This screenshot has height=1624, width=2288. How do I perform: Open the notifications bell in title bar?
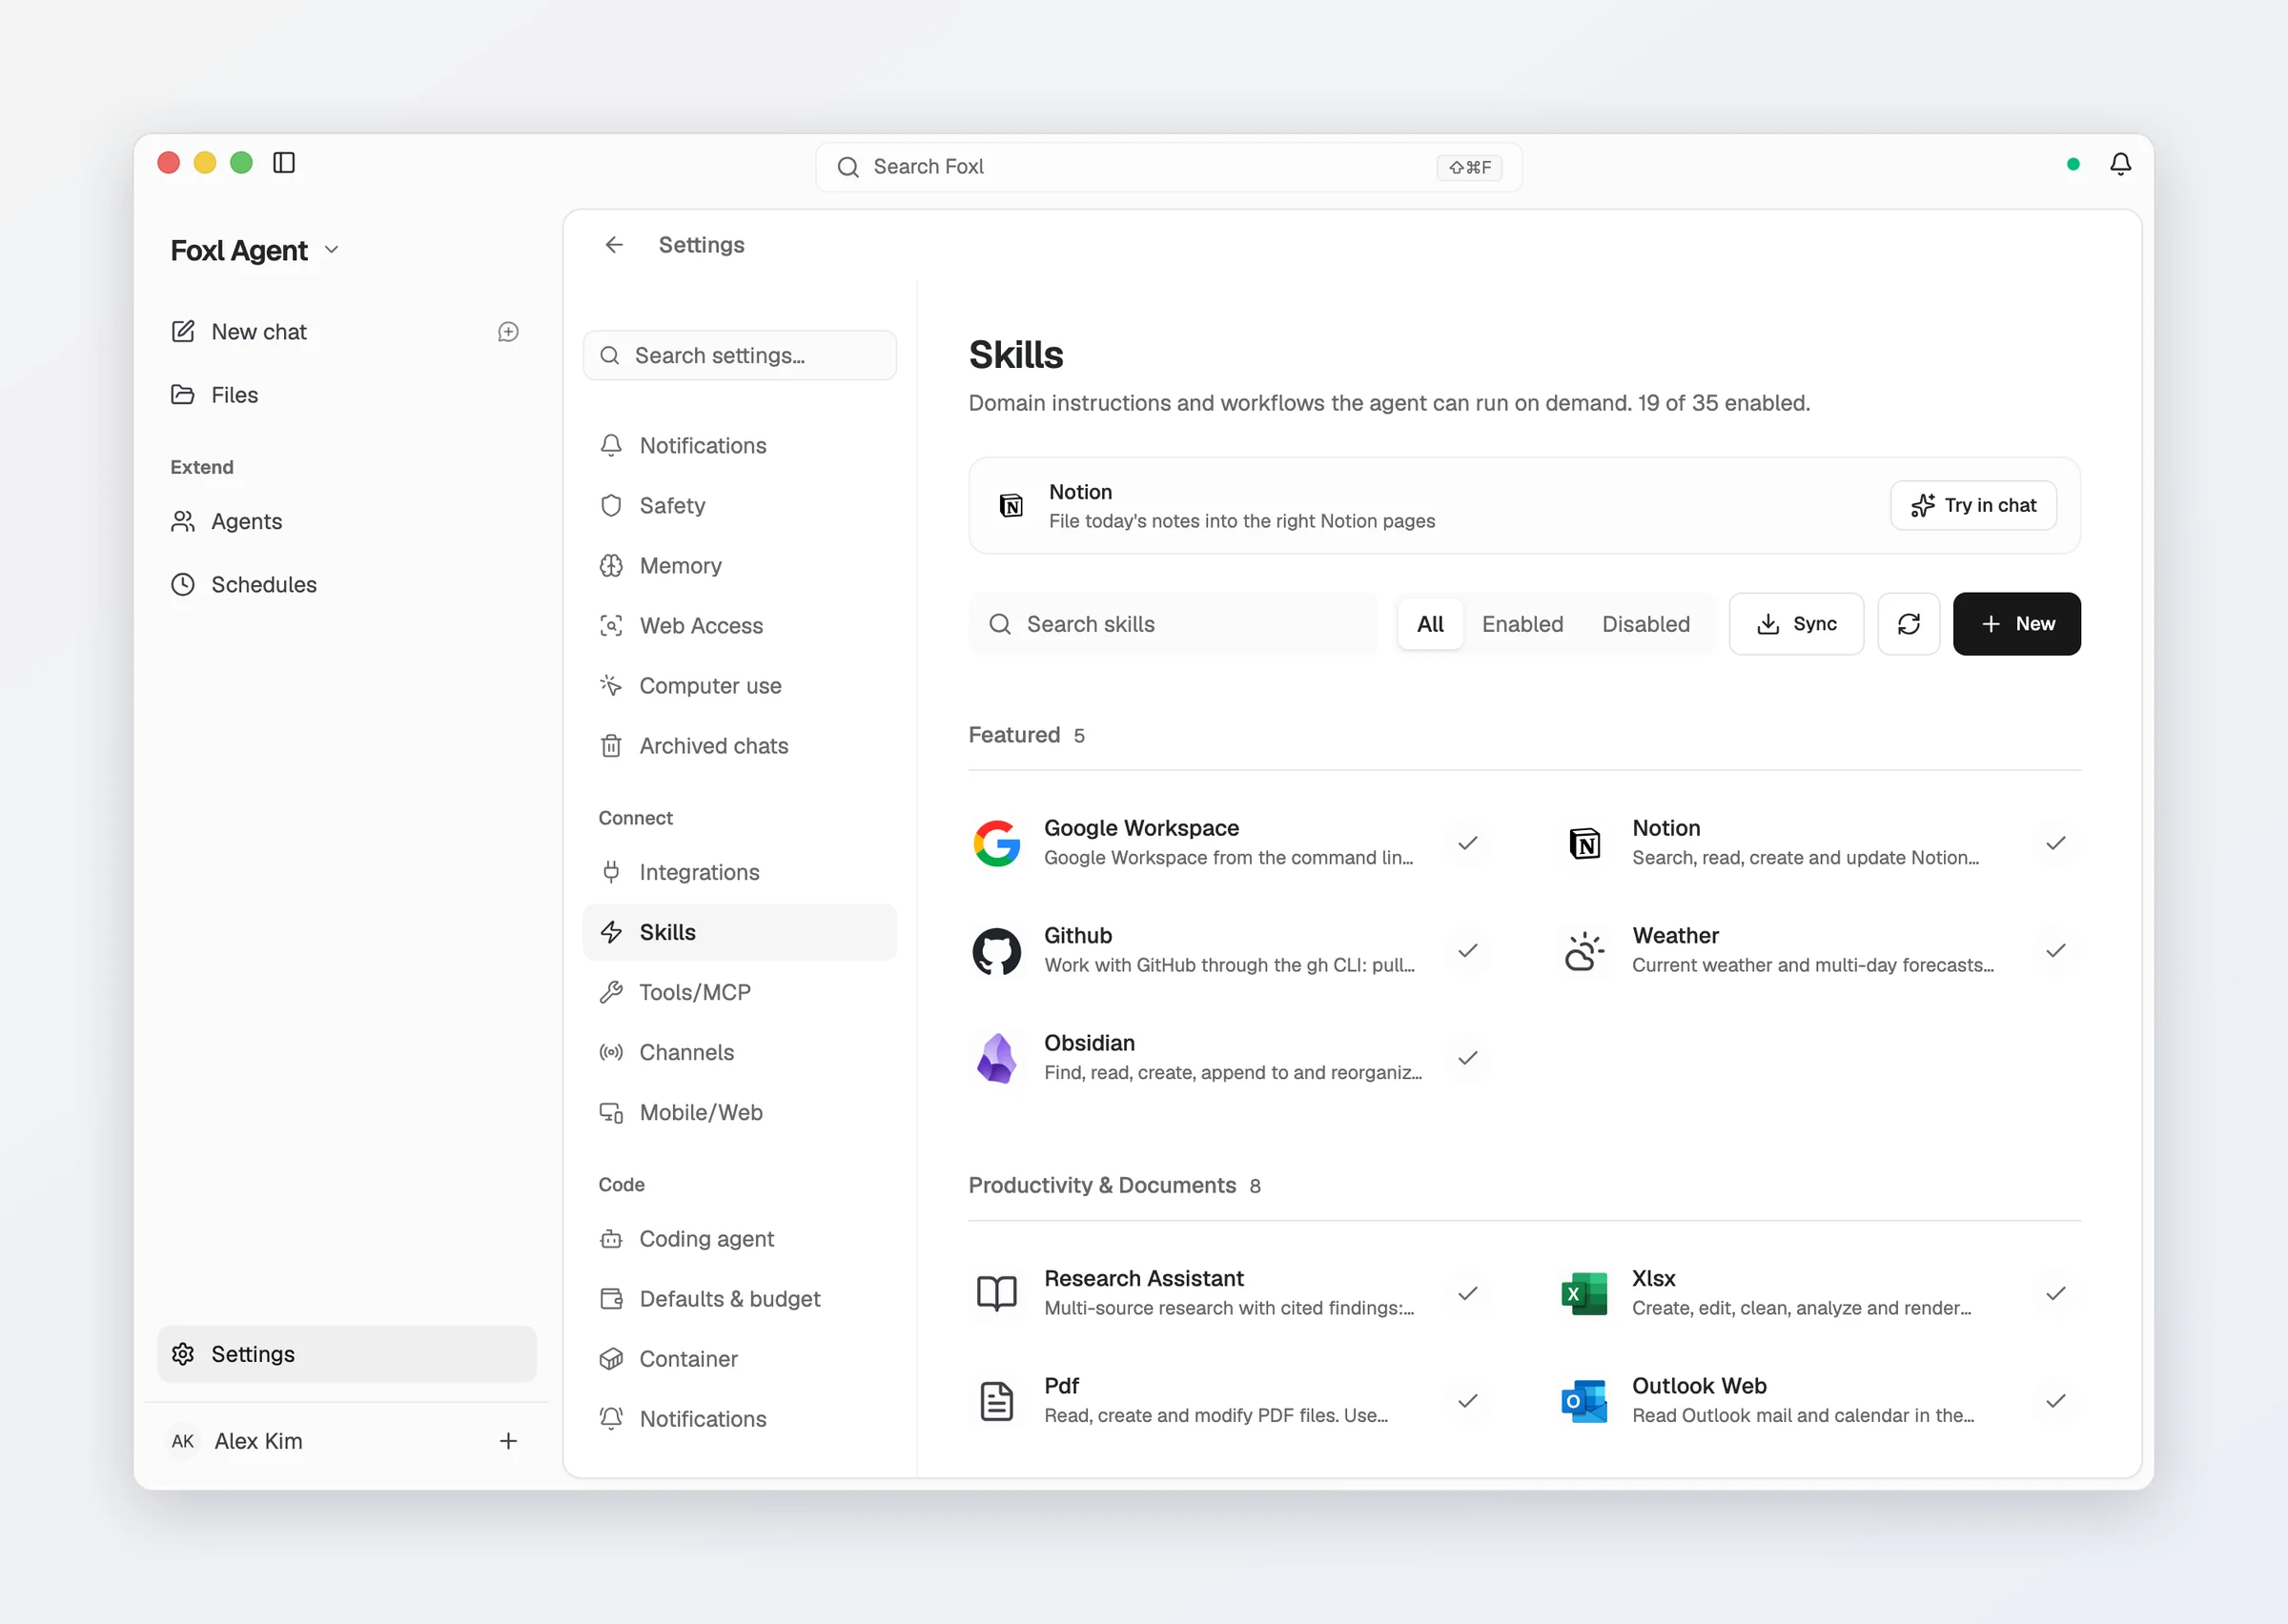click(x=2120, y=164)
